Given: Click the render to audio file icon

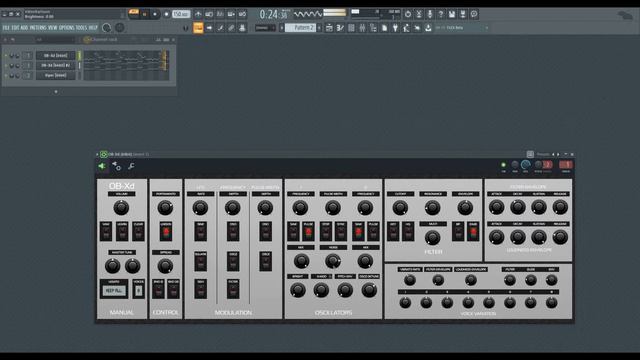Looking at the screenshot, I should tap(462, 14).
